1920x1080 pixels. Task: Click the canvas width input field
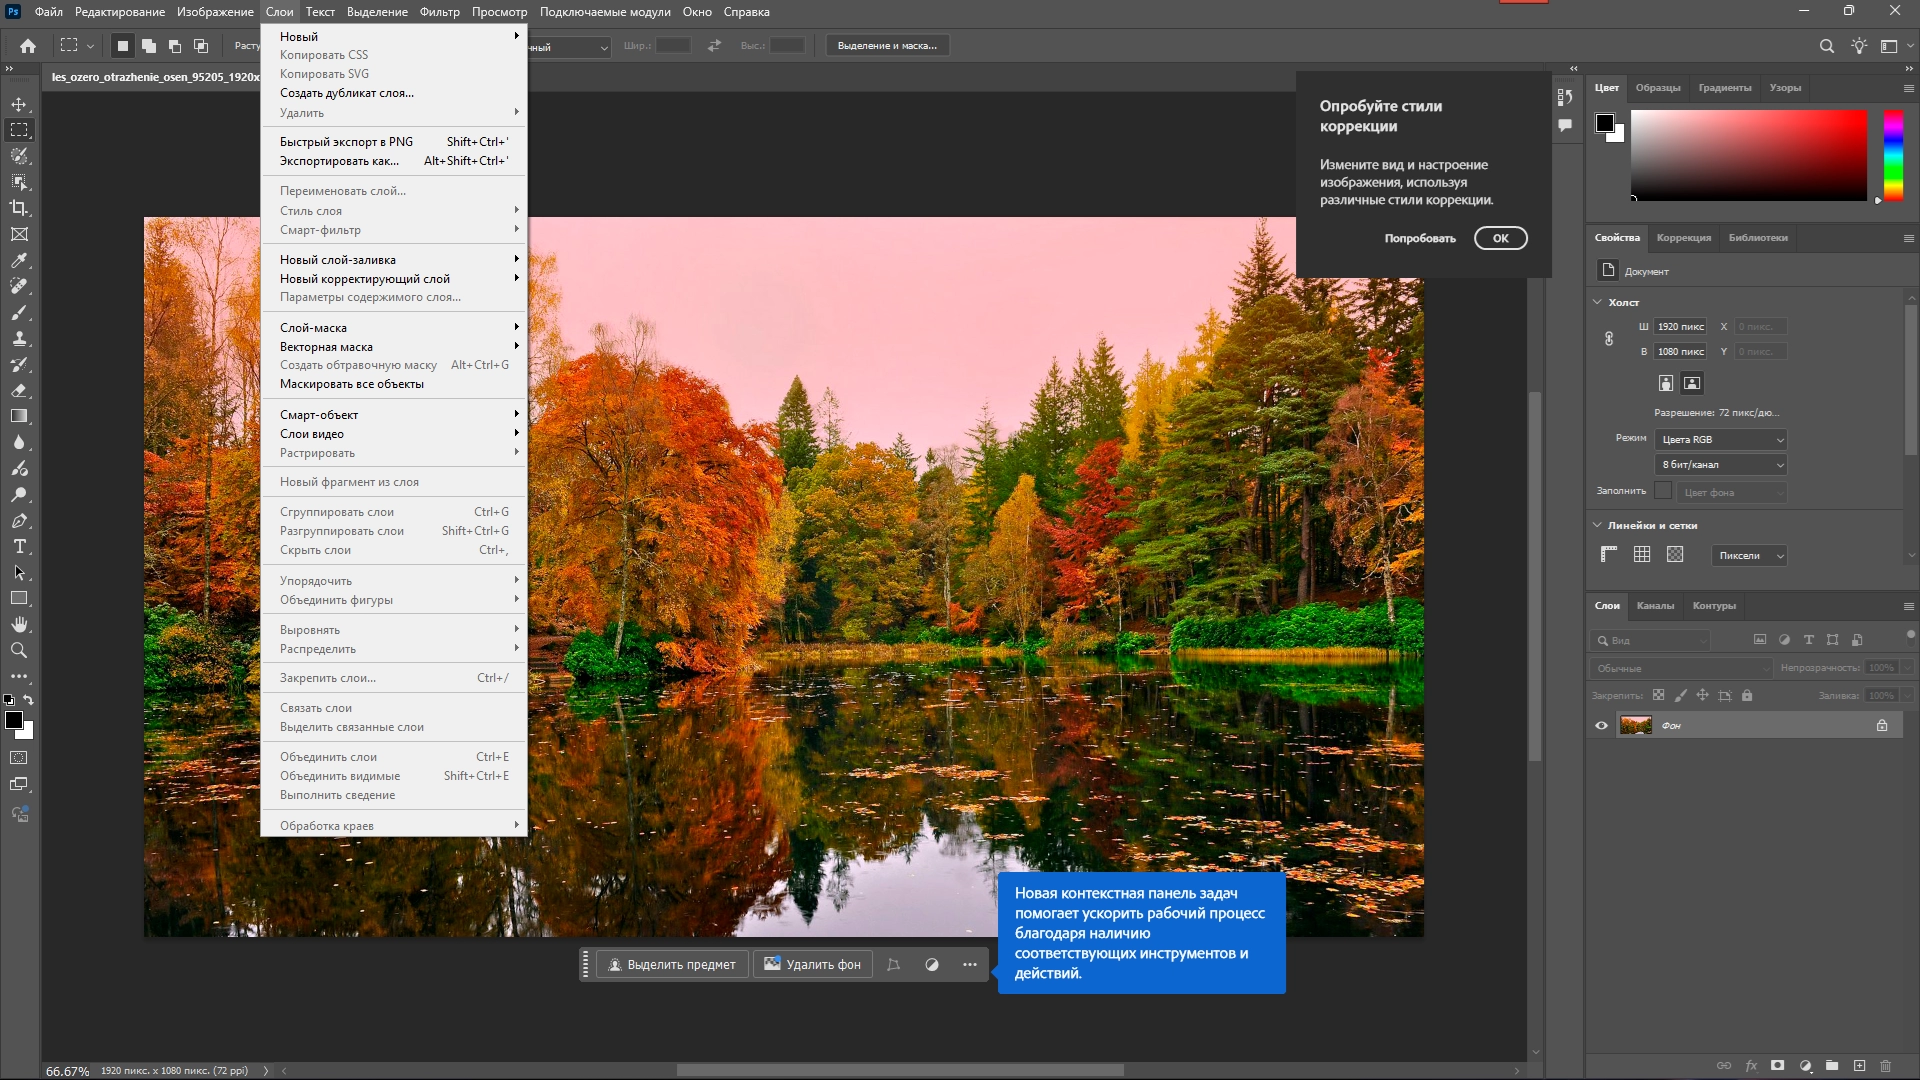pos(1680,327)
